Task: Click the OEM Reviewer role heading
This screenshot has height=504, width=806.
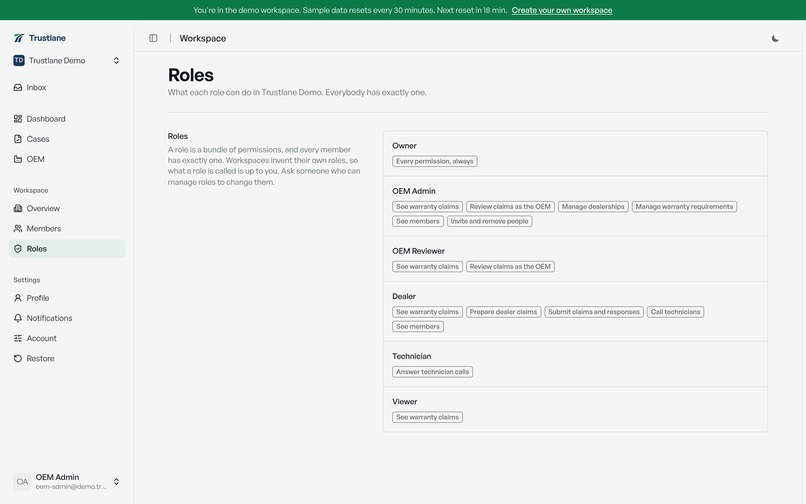Action: tap(418, 251)
